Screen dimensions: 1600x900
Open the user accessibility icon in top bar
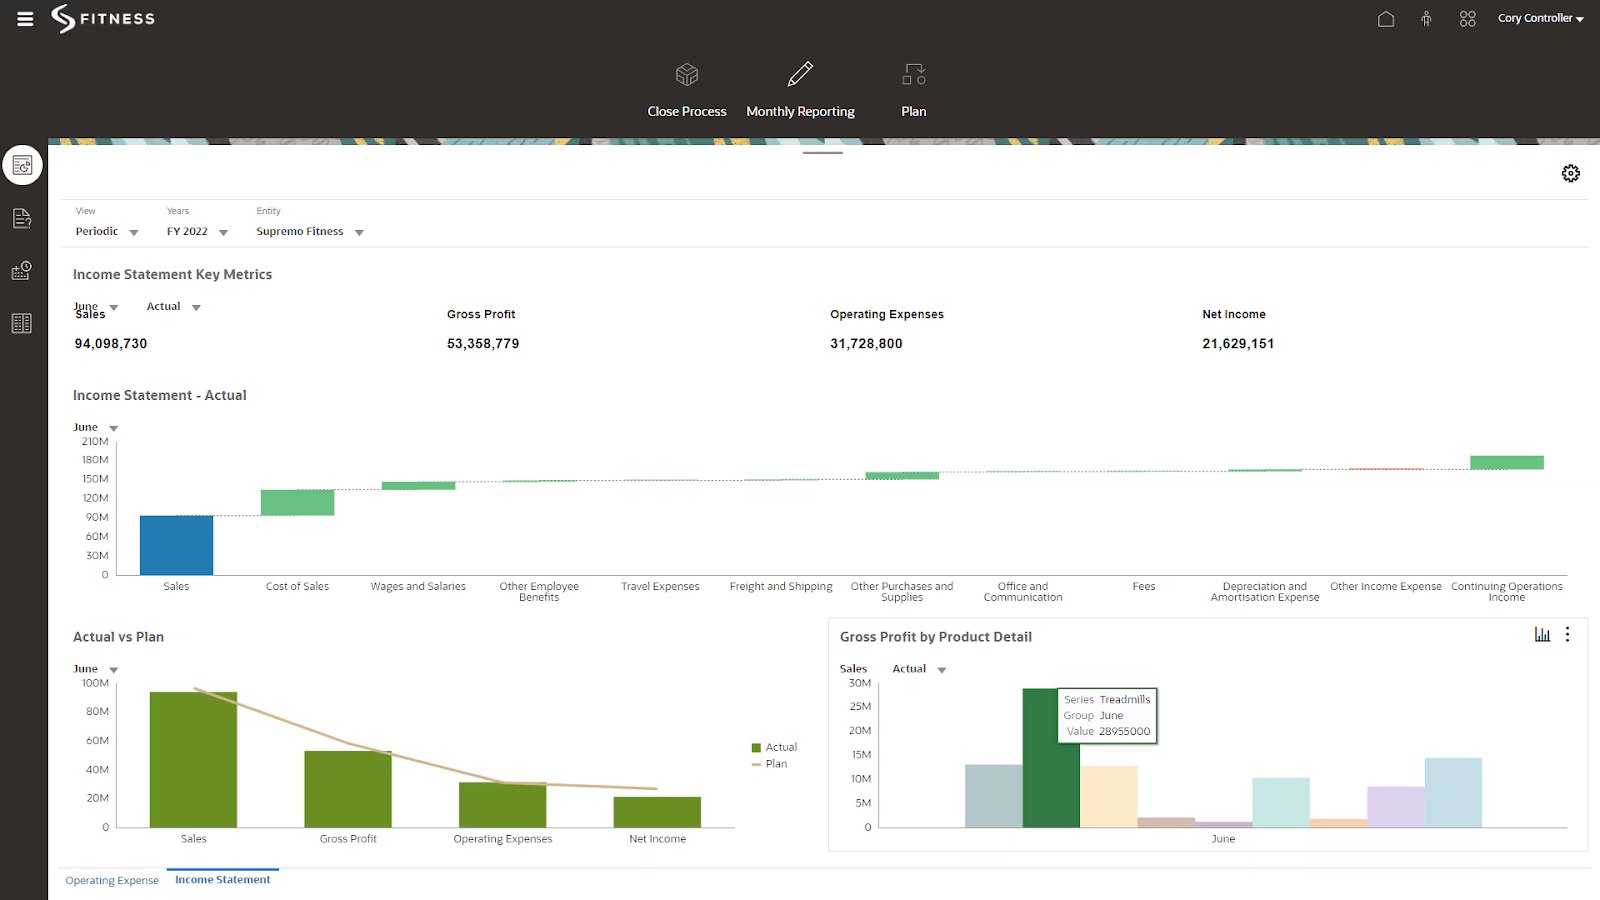click(1426, 18)
